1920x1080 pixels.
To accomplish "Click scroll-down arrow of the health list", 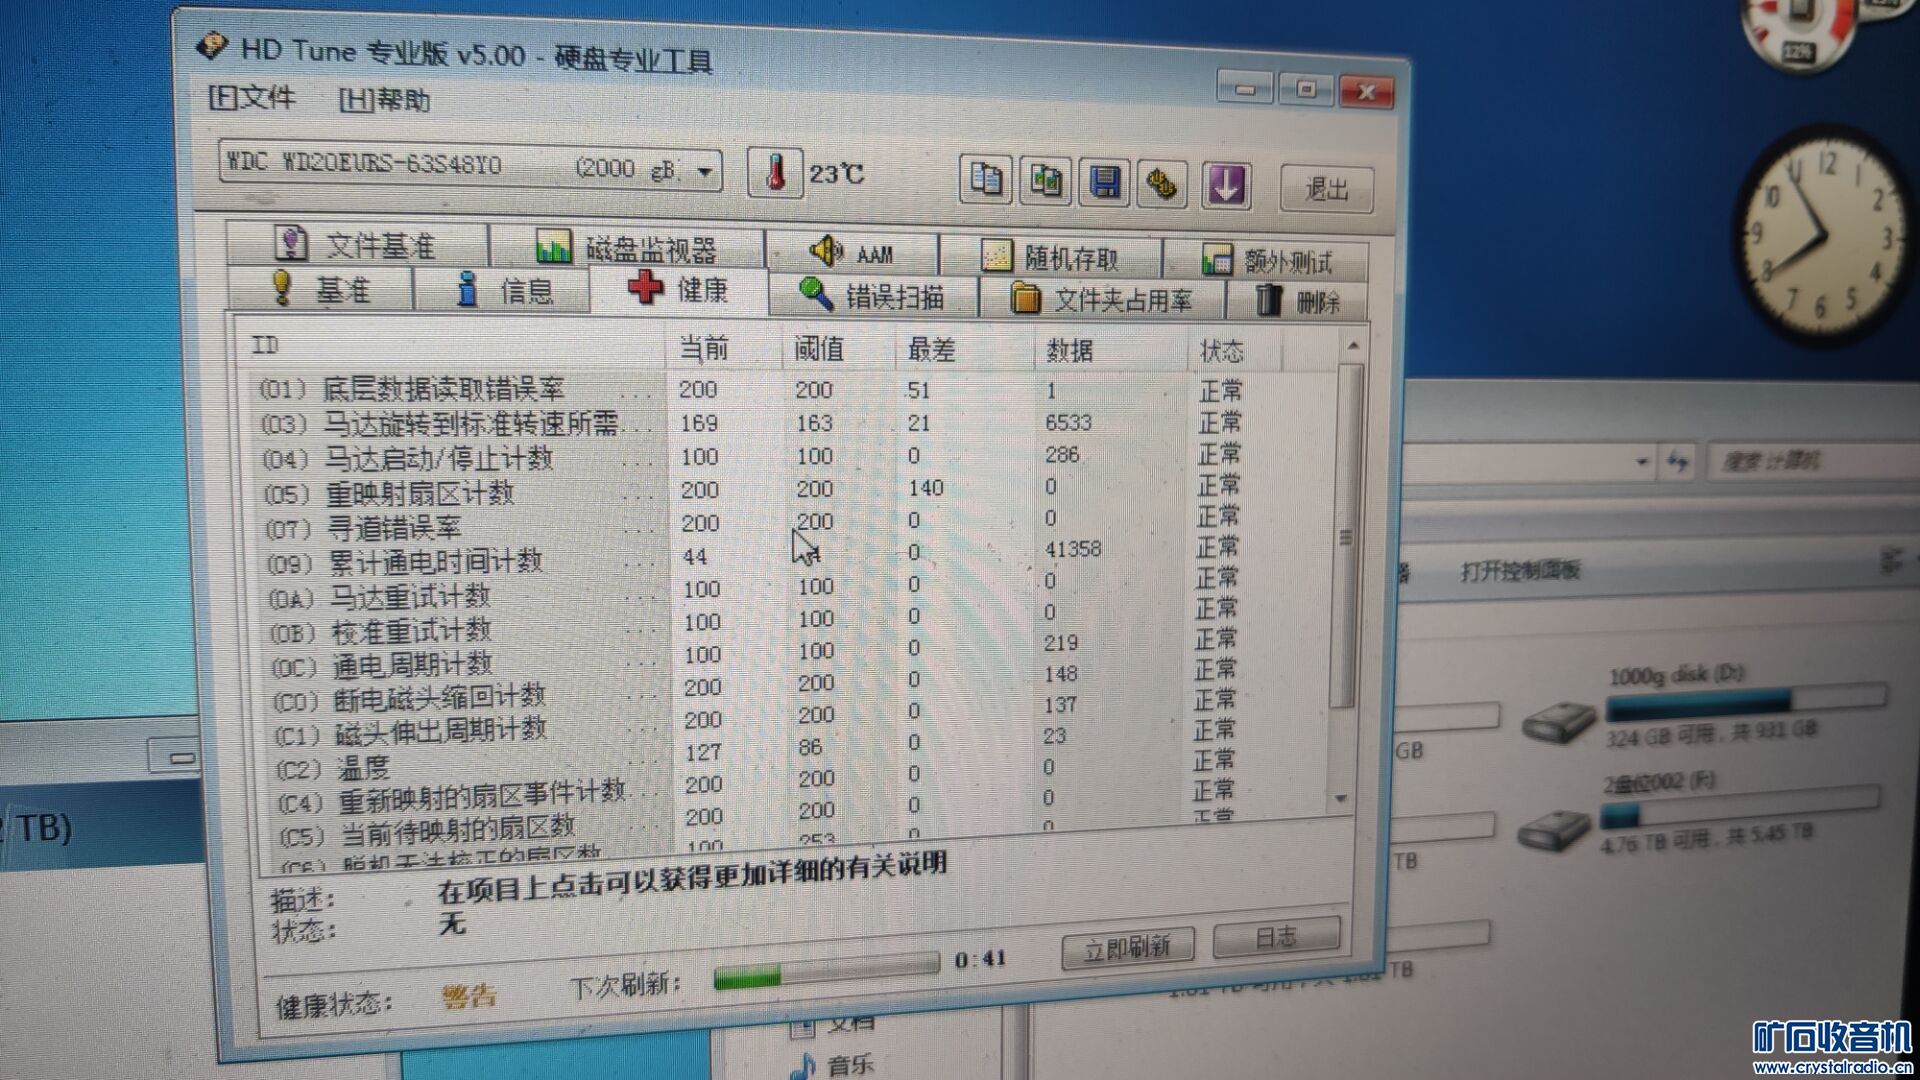I will coord(1342,799).
